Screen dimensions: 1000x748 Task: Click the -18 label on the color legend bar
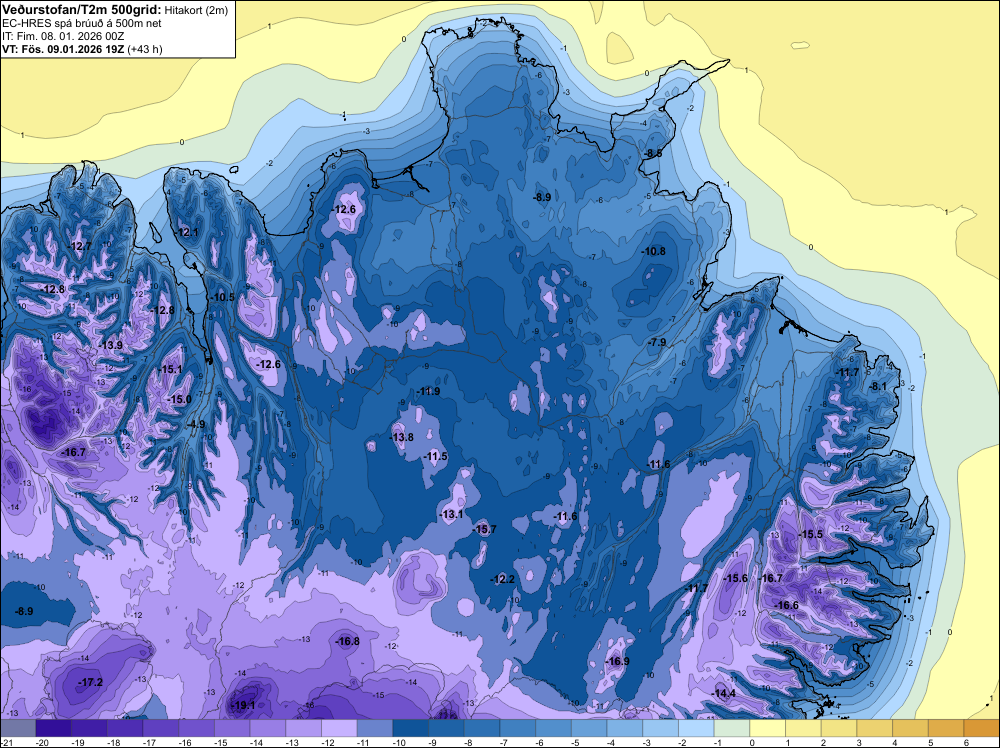(114, 742)
